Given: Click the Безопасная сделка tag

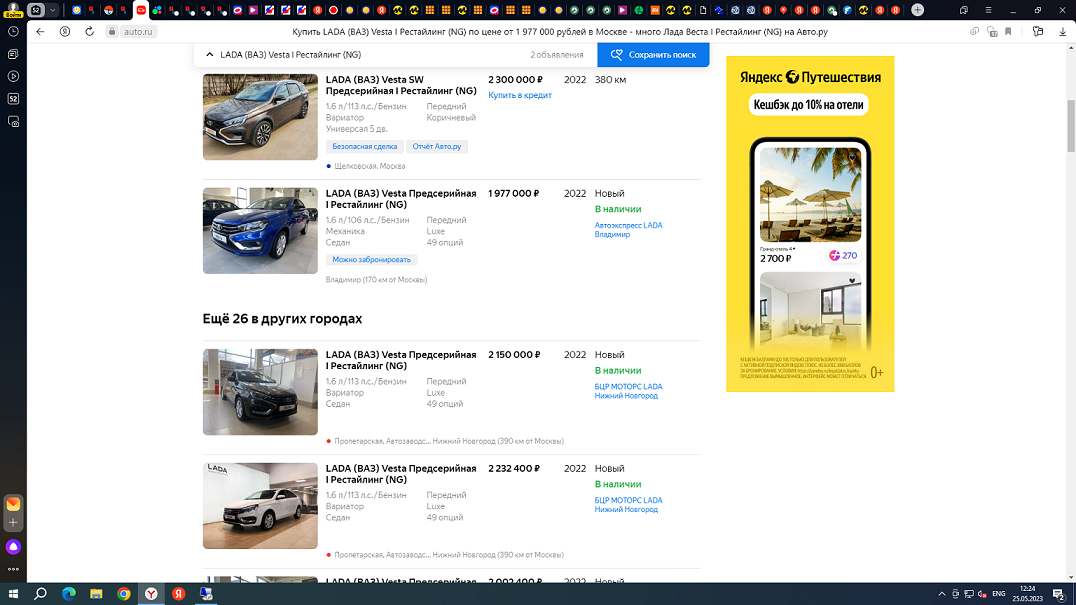Looking at the screenshot, I should click(364, 147).
